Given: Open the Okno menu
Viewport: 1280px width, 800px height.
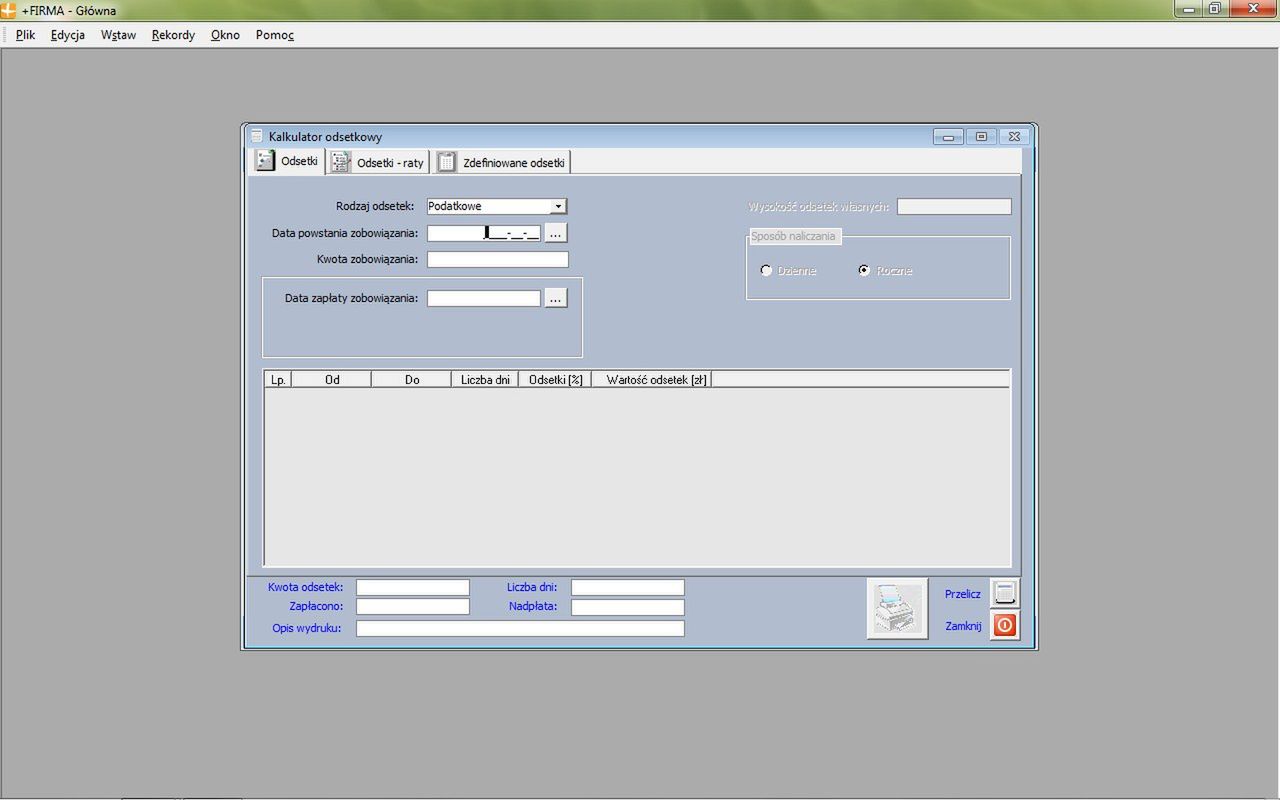Looking at the screenshot, I should [225, 35].
